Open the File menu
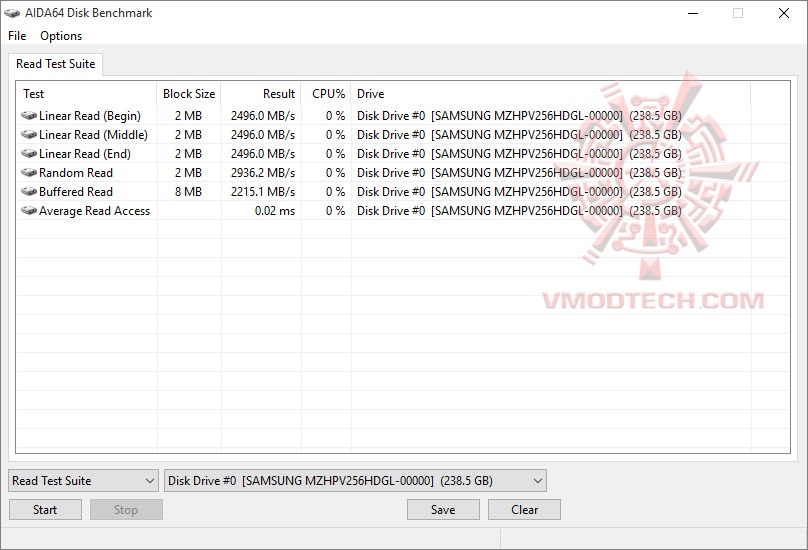Image resolution: width=808 pixels, height=550 pixels. pos(17,36)
